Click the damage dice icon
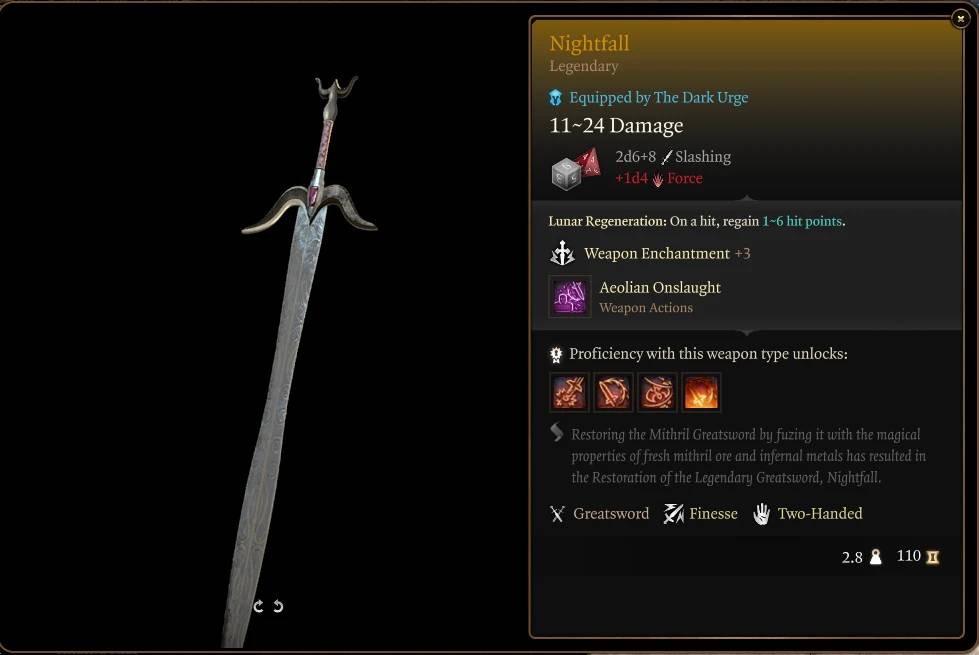The width and height of the screenshot is (979, 655). (576, 168)
